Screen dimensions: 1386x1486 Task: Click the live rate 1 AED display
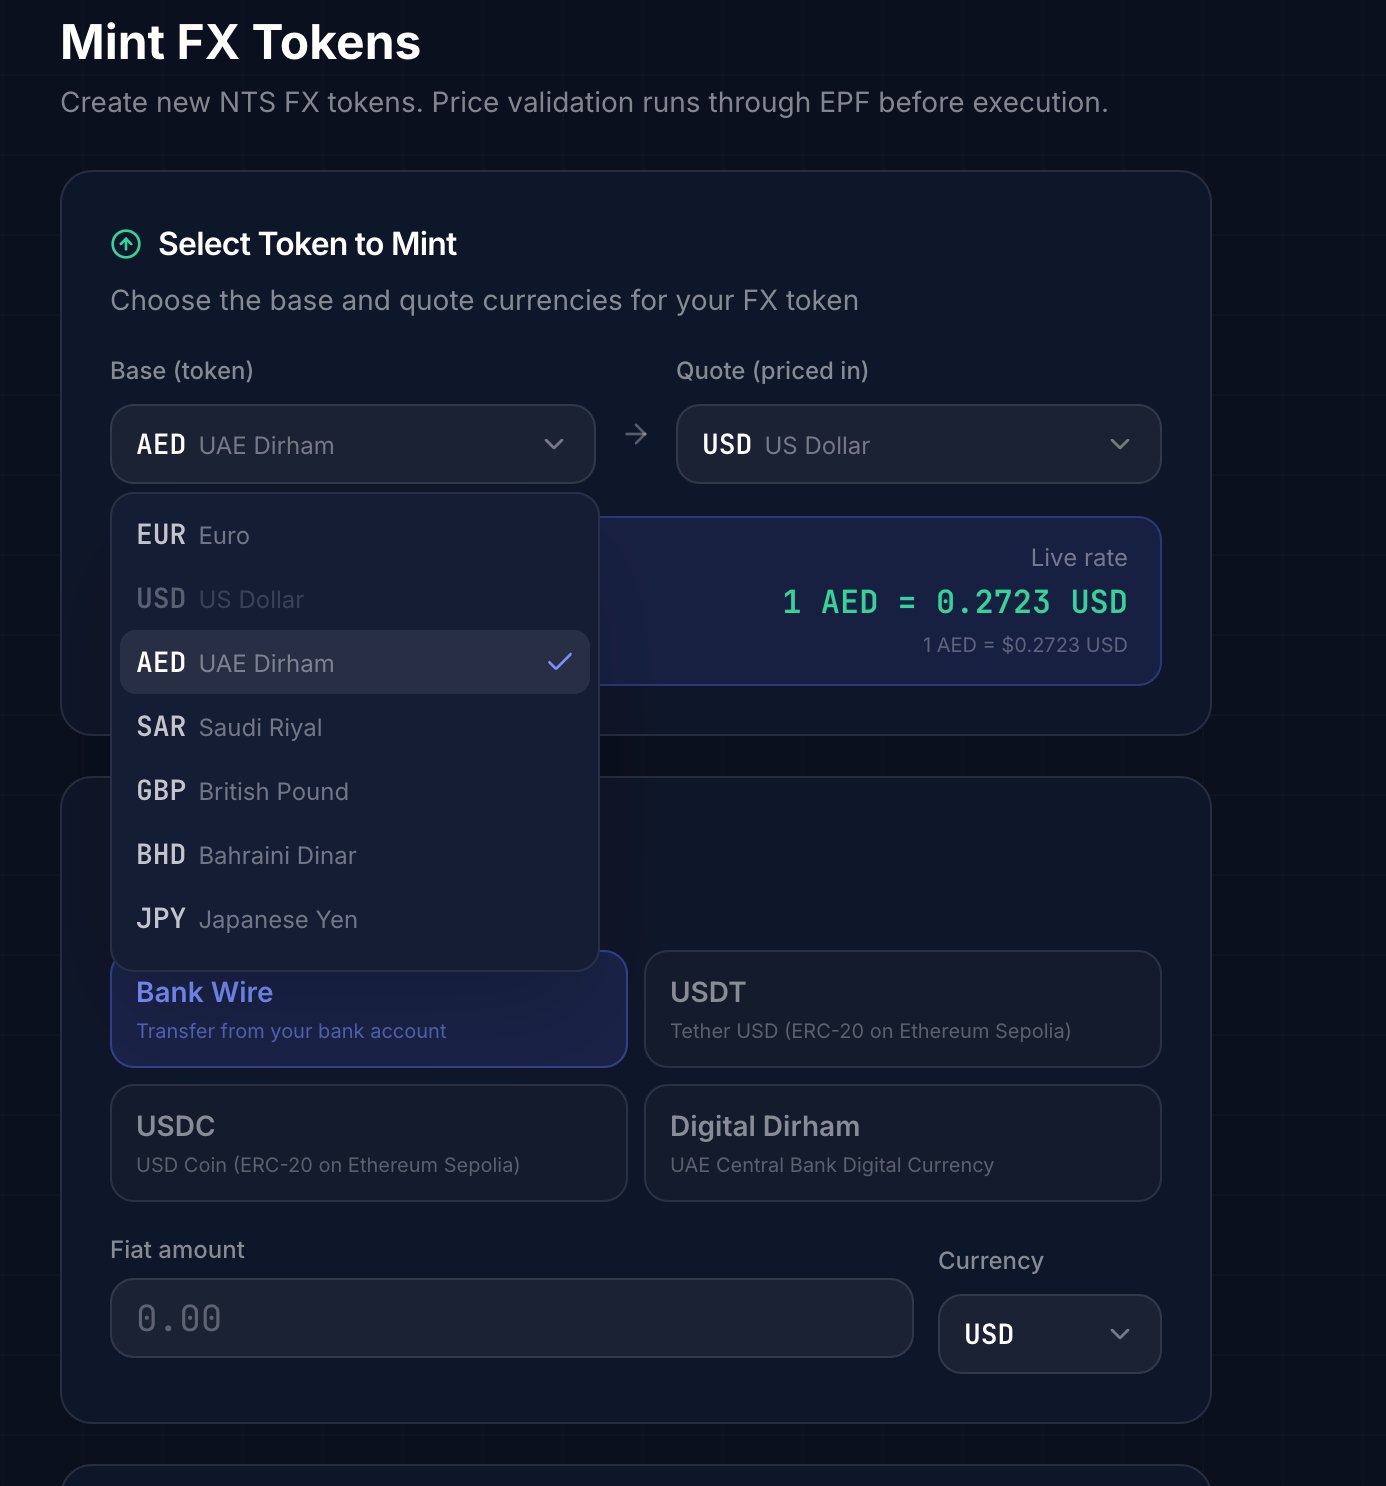tap(954, 602)
